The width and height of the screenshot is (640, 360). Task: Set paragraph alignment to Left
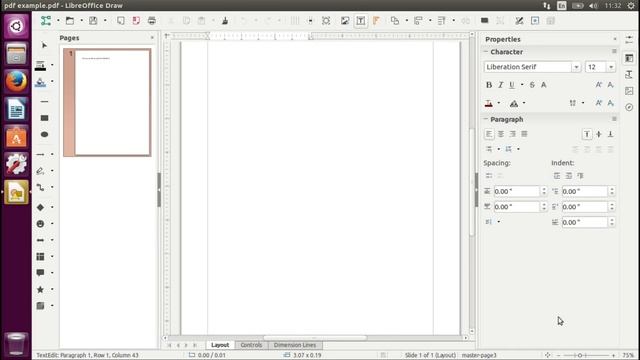(489, 134)
